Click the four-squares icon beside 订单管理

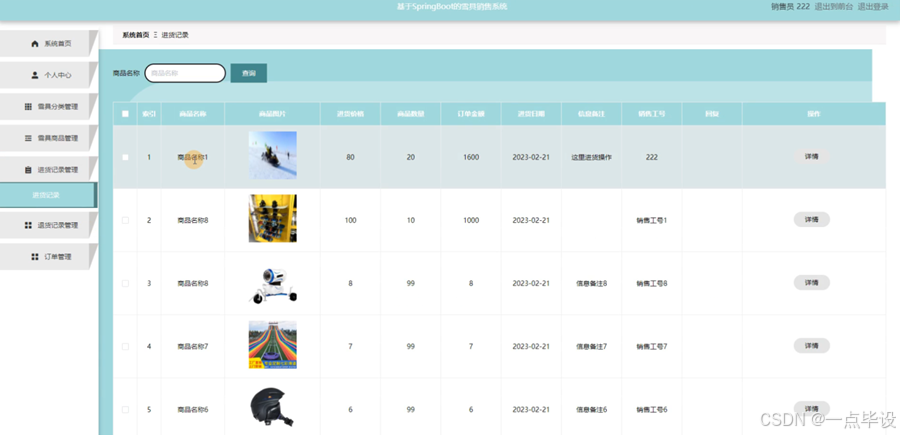pos(35,257)
